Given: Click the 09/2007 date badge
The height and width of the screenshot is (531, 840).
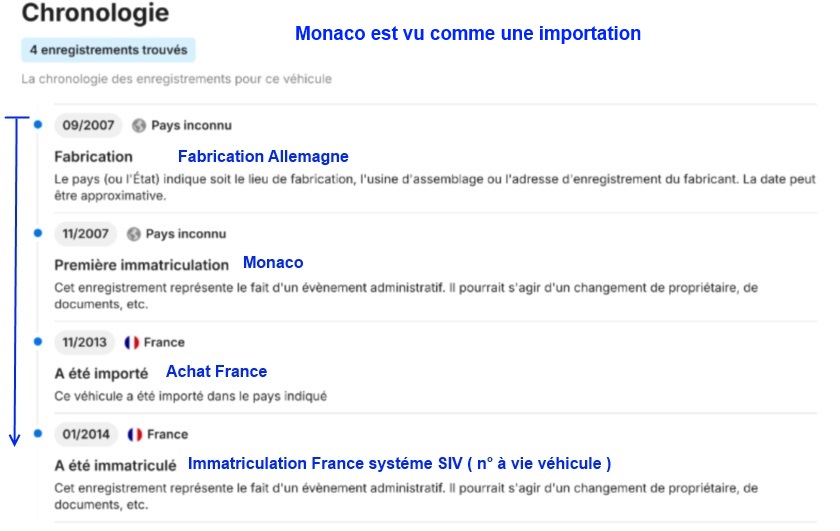Looking at the screenshot, I should click(88, 126).
